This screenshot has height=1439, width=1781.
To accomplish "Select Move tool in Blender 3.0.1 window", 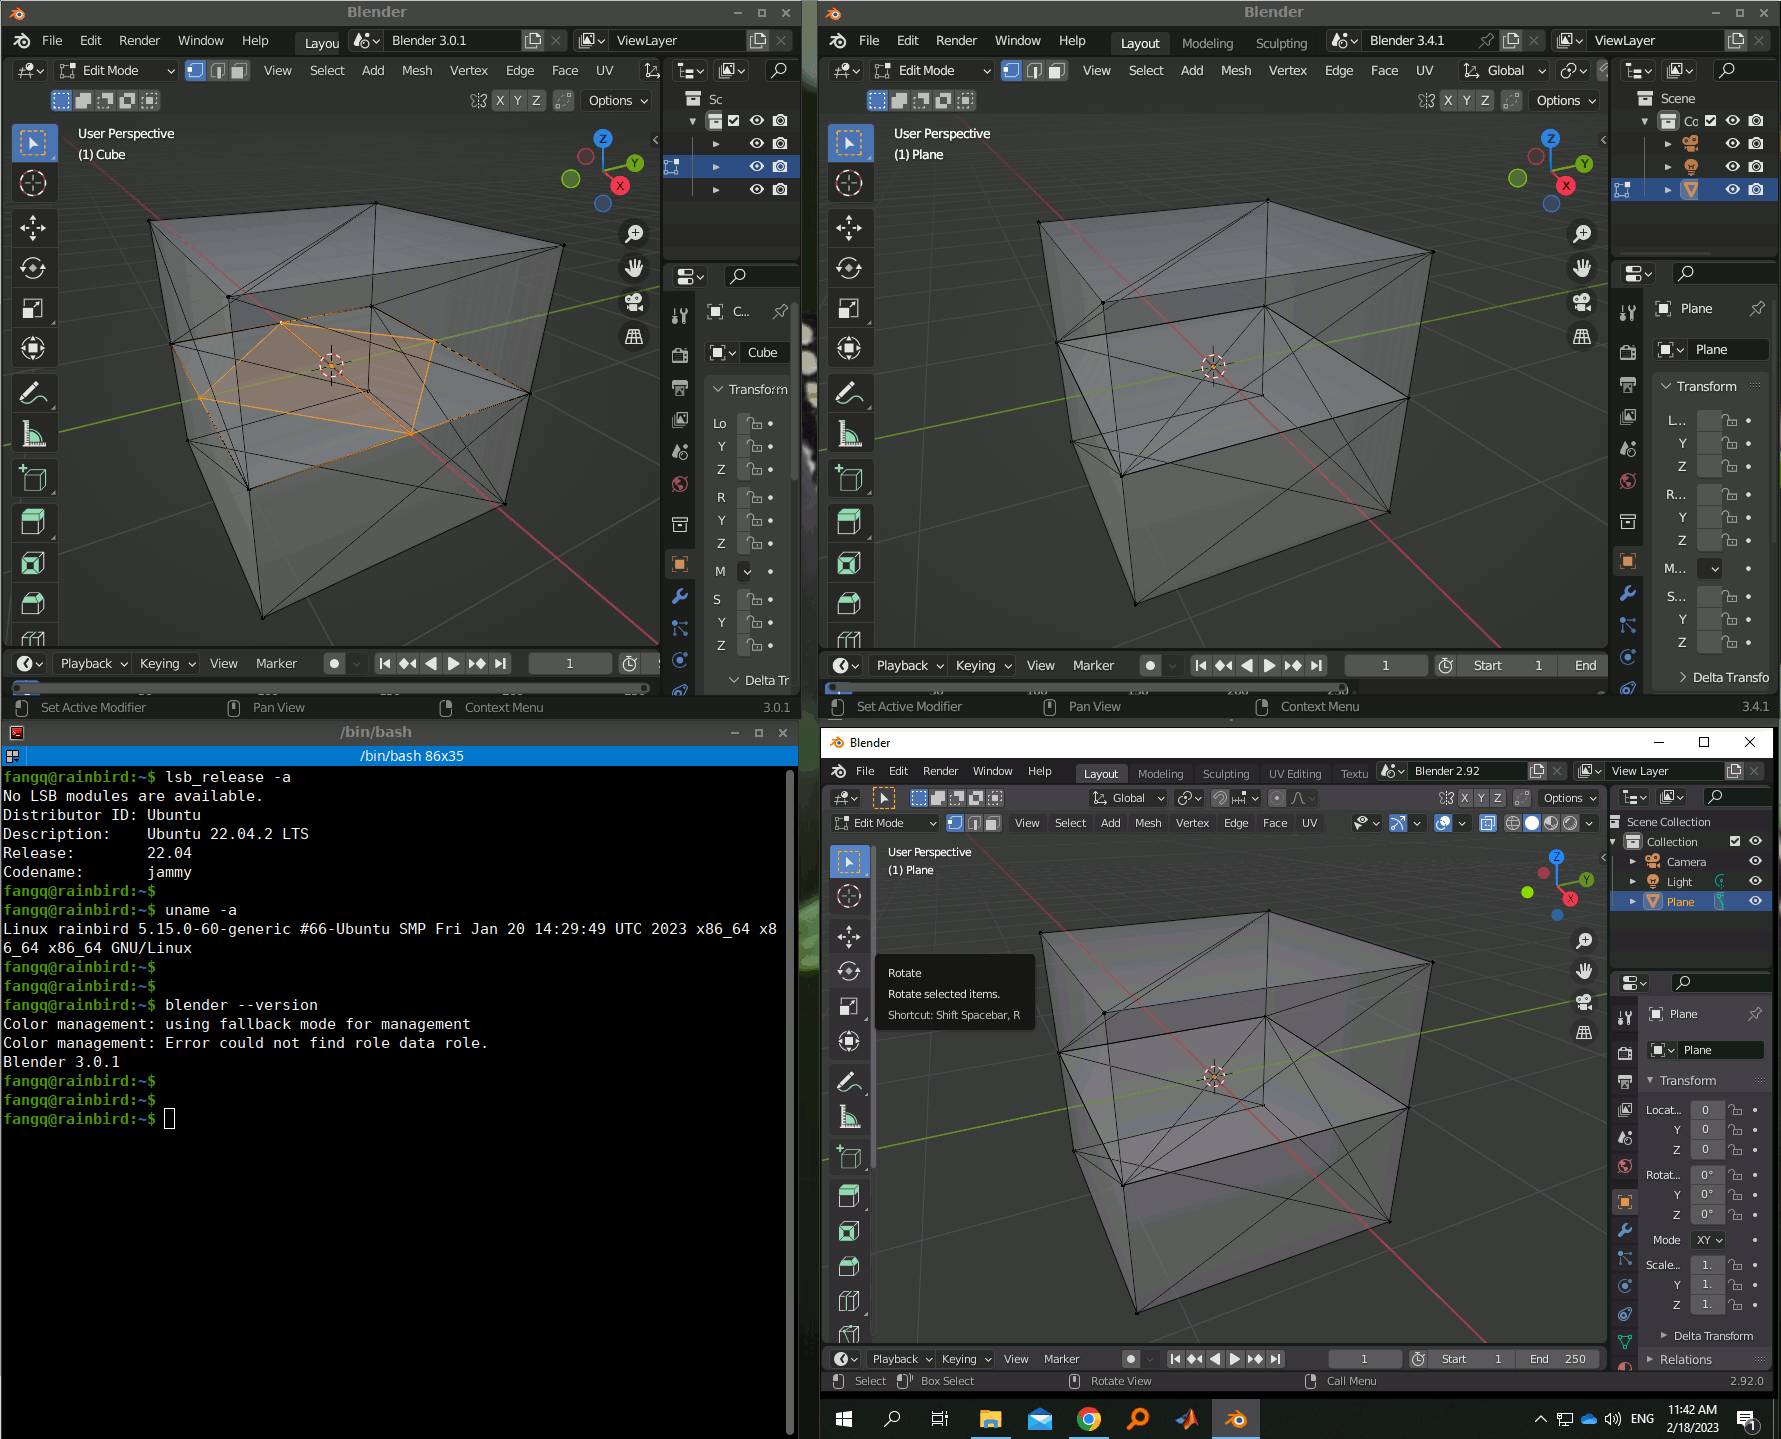I will (33, 228).
